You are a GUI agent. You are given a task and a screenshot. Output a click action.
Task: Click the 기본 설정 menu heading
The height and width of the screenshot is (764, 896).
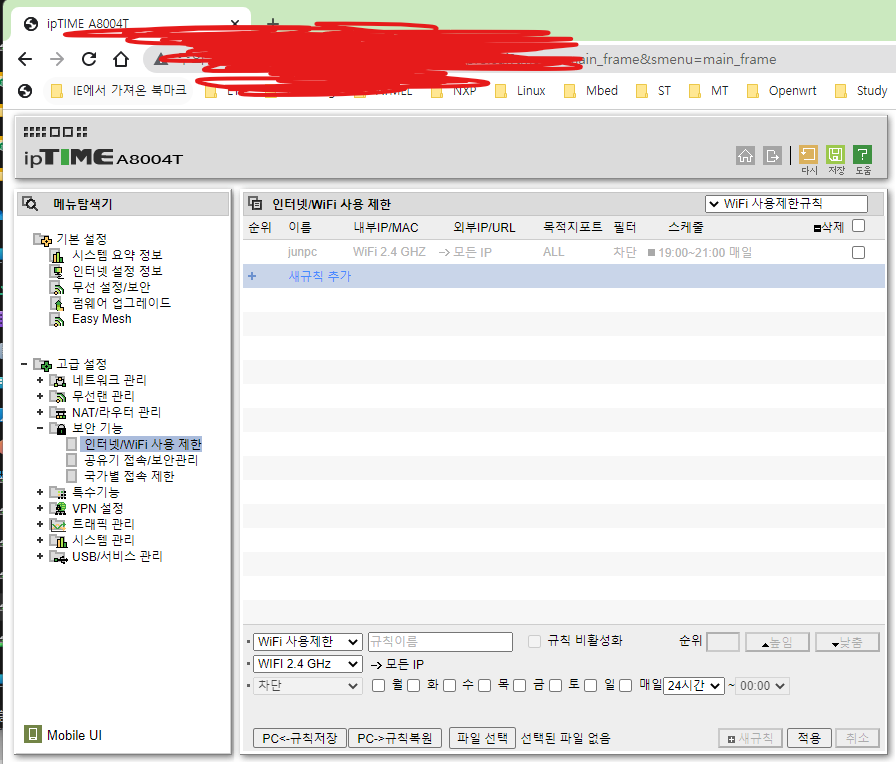[81, 239]
